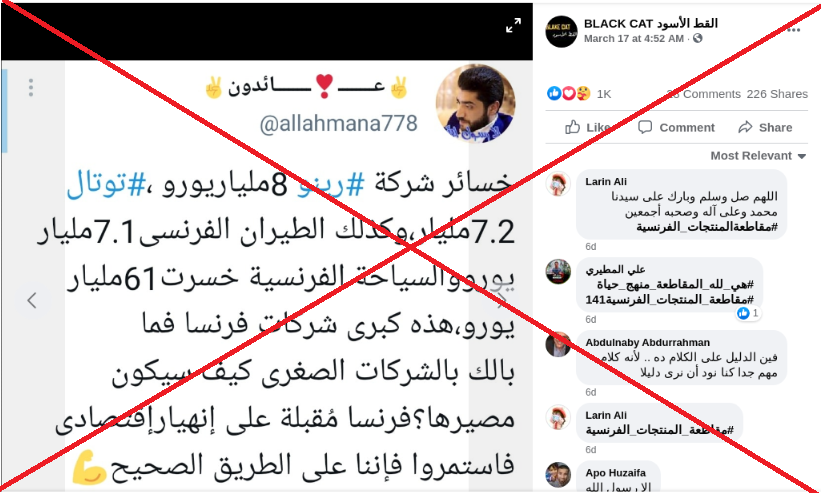This screenshot has width=821, height=493.
Task: View the post's reaction emoji icons
Action: pyautogui.click(x=569, y=94)
